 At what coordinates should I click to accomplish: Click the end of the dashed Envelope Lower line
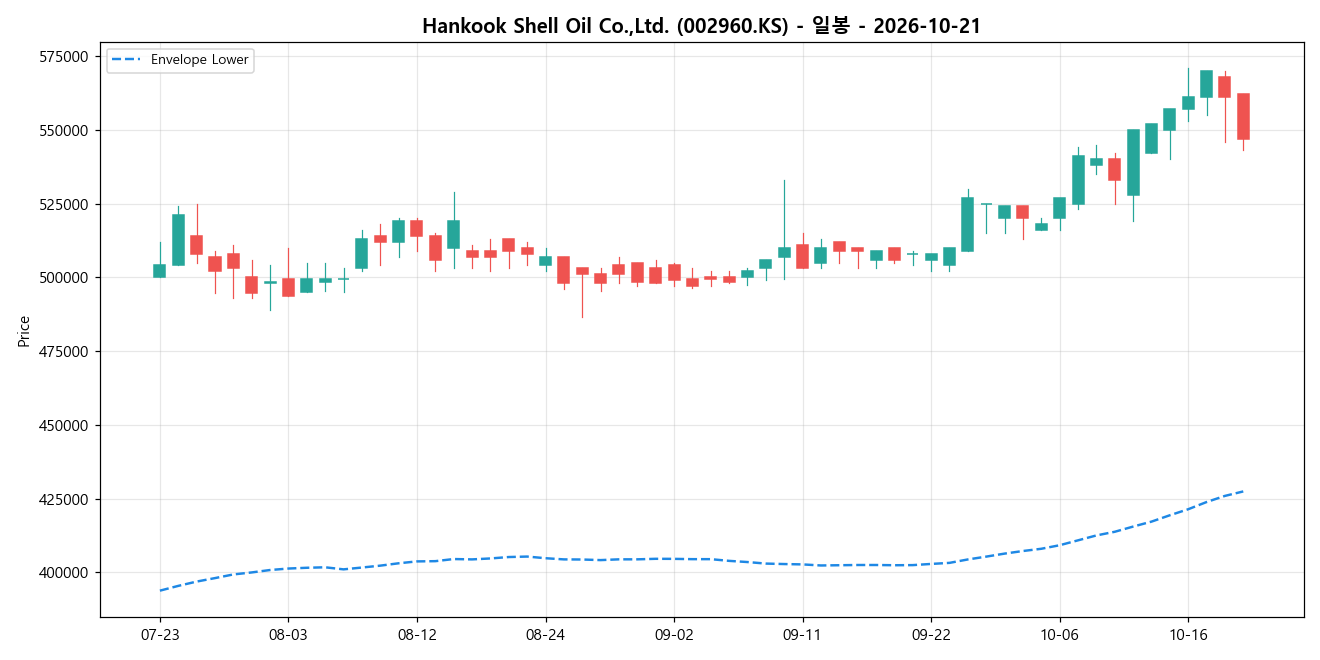point(1243,491)
